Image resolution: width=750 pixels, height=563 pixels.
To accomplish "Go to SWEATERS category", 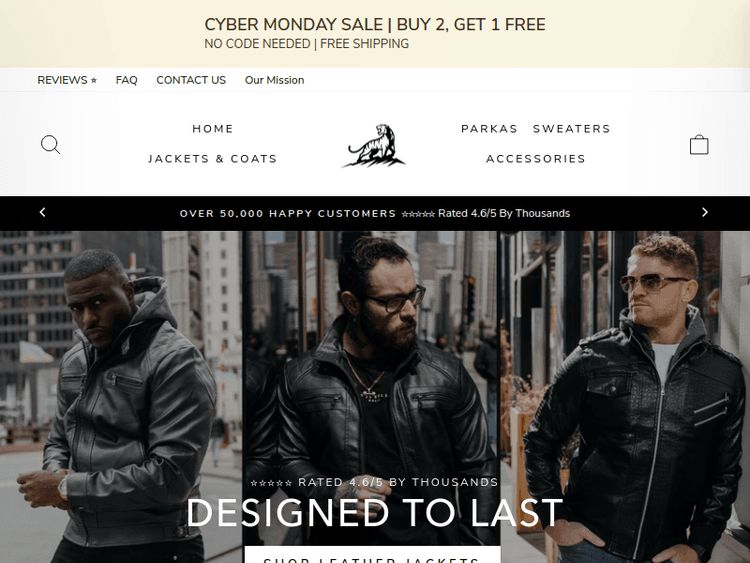I will (572, 129).
